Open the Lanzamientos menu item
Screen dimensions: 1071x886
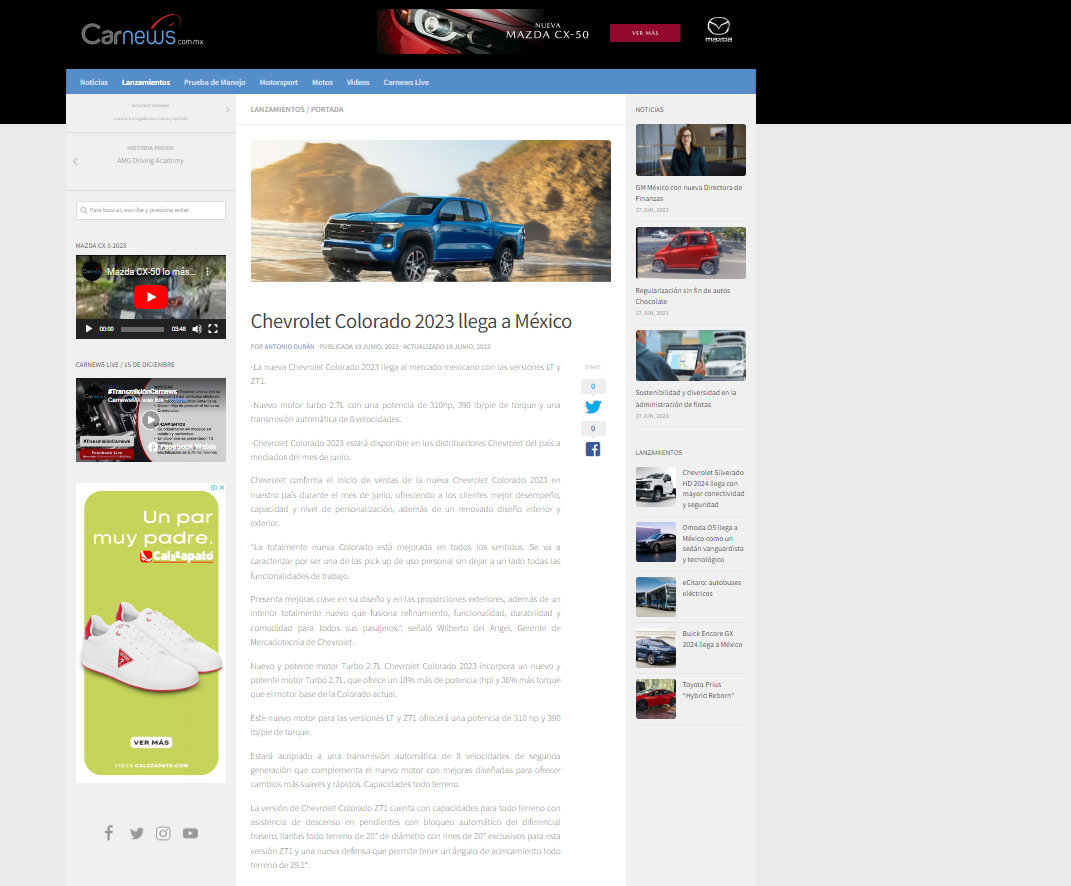145,82
